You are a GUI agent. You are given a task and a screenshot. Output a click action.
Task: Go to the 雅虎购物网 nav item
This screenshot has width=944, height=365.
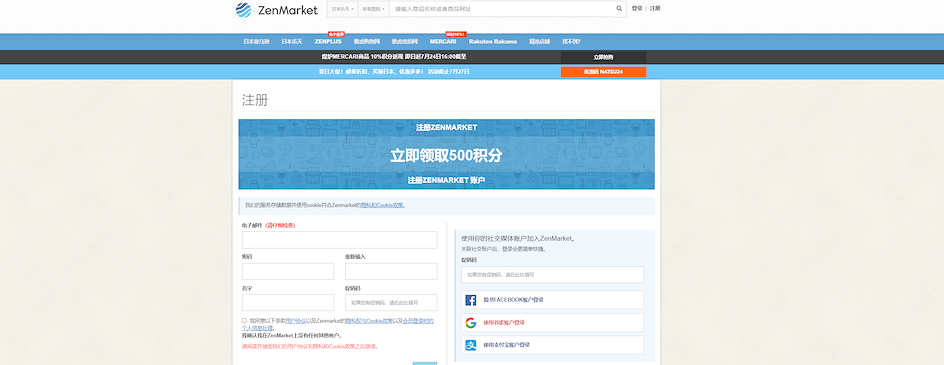click(367, 42)
